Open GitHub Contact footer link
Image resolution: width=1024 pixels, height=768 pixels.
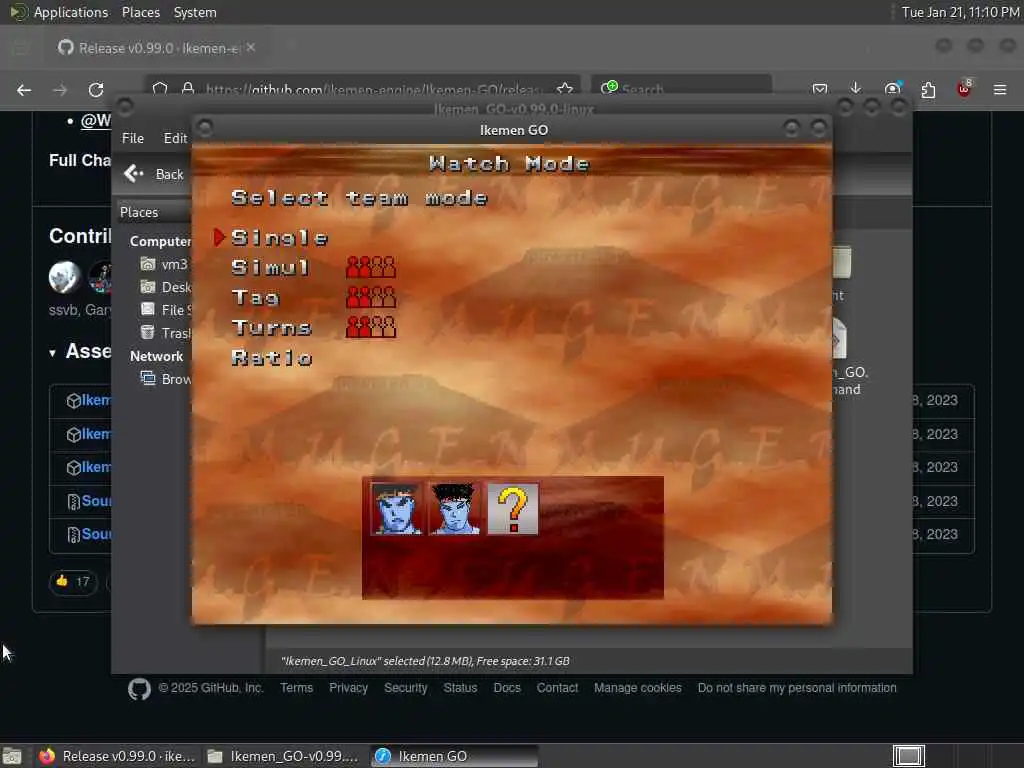pyautogui.click(x=557, y=688)
